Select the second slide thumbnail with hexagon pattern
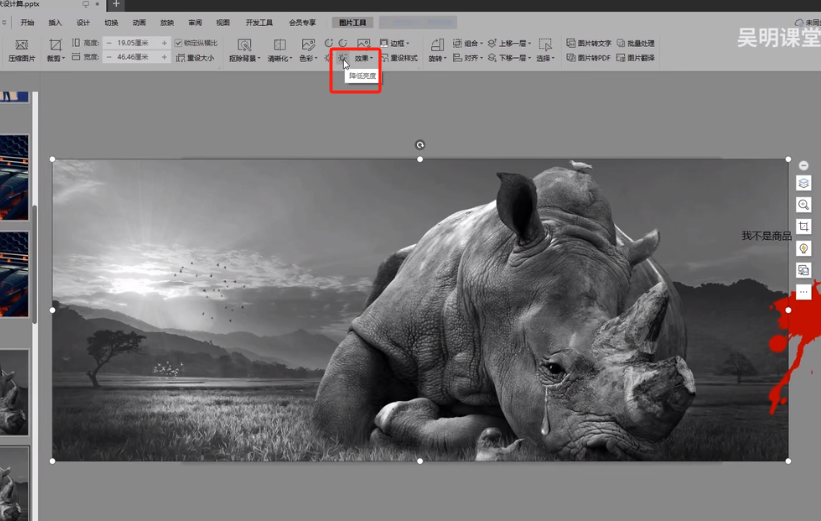The image size is (821, 521). pyautogui.click(x=14, y=177)
